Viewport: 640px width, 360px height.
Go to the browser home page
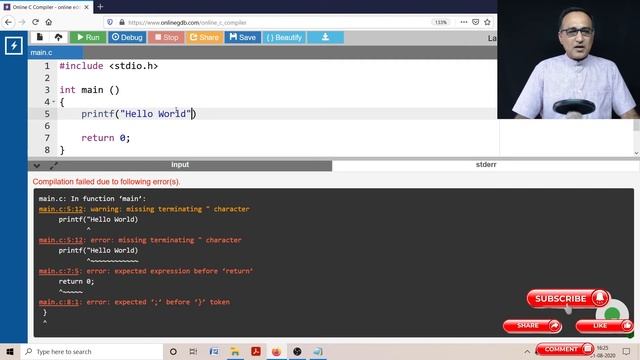[x=49, y=22]
